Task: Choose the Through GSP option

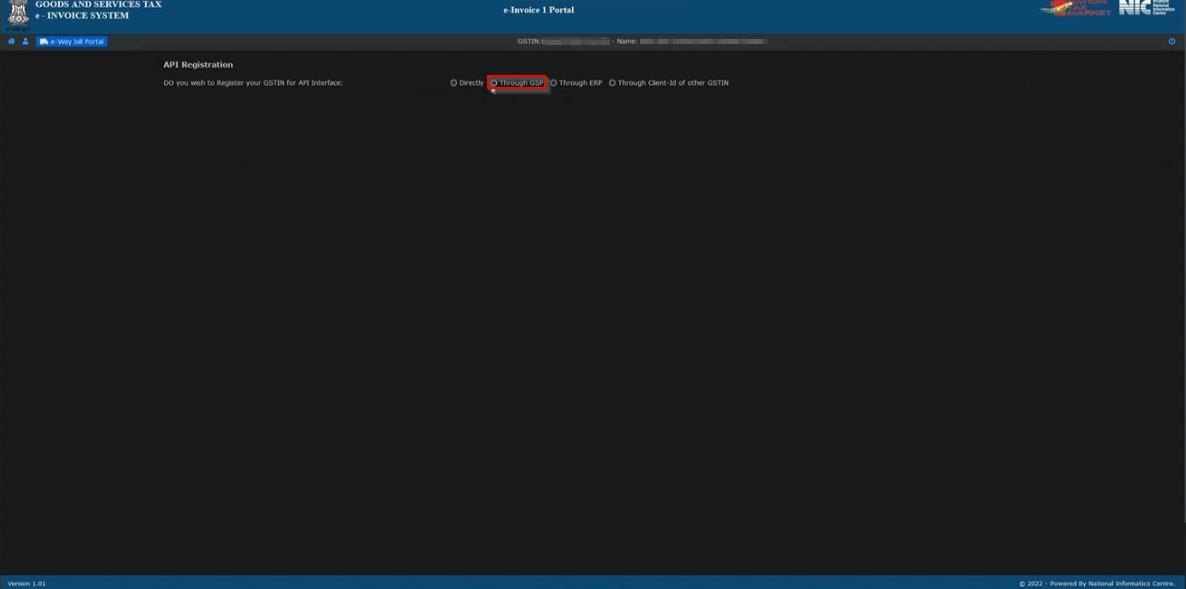Action: [x=493, y=83]
